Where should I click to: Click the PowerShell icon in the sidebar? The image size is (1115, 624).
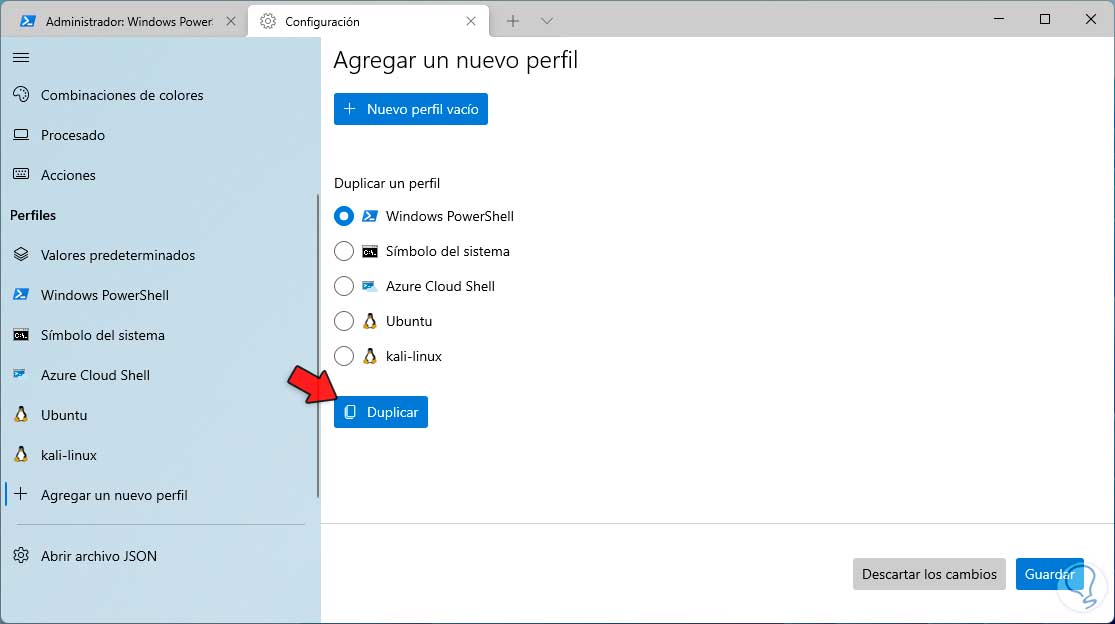21,294
